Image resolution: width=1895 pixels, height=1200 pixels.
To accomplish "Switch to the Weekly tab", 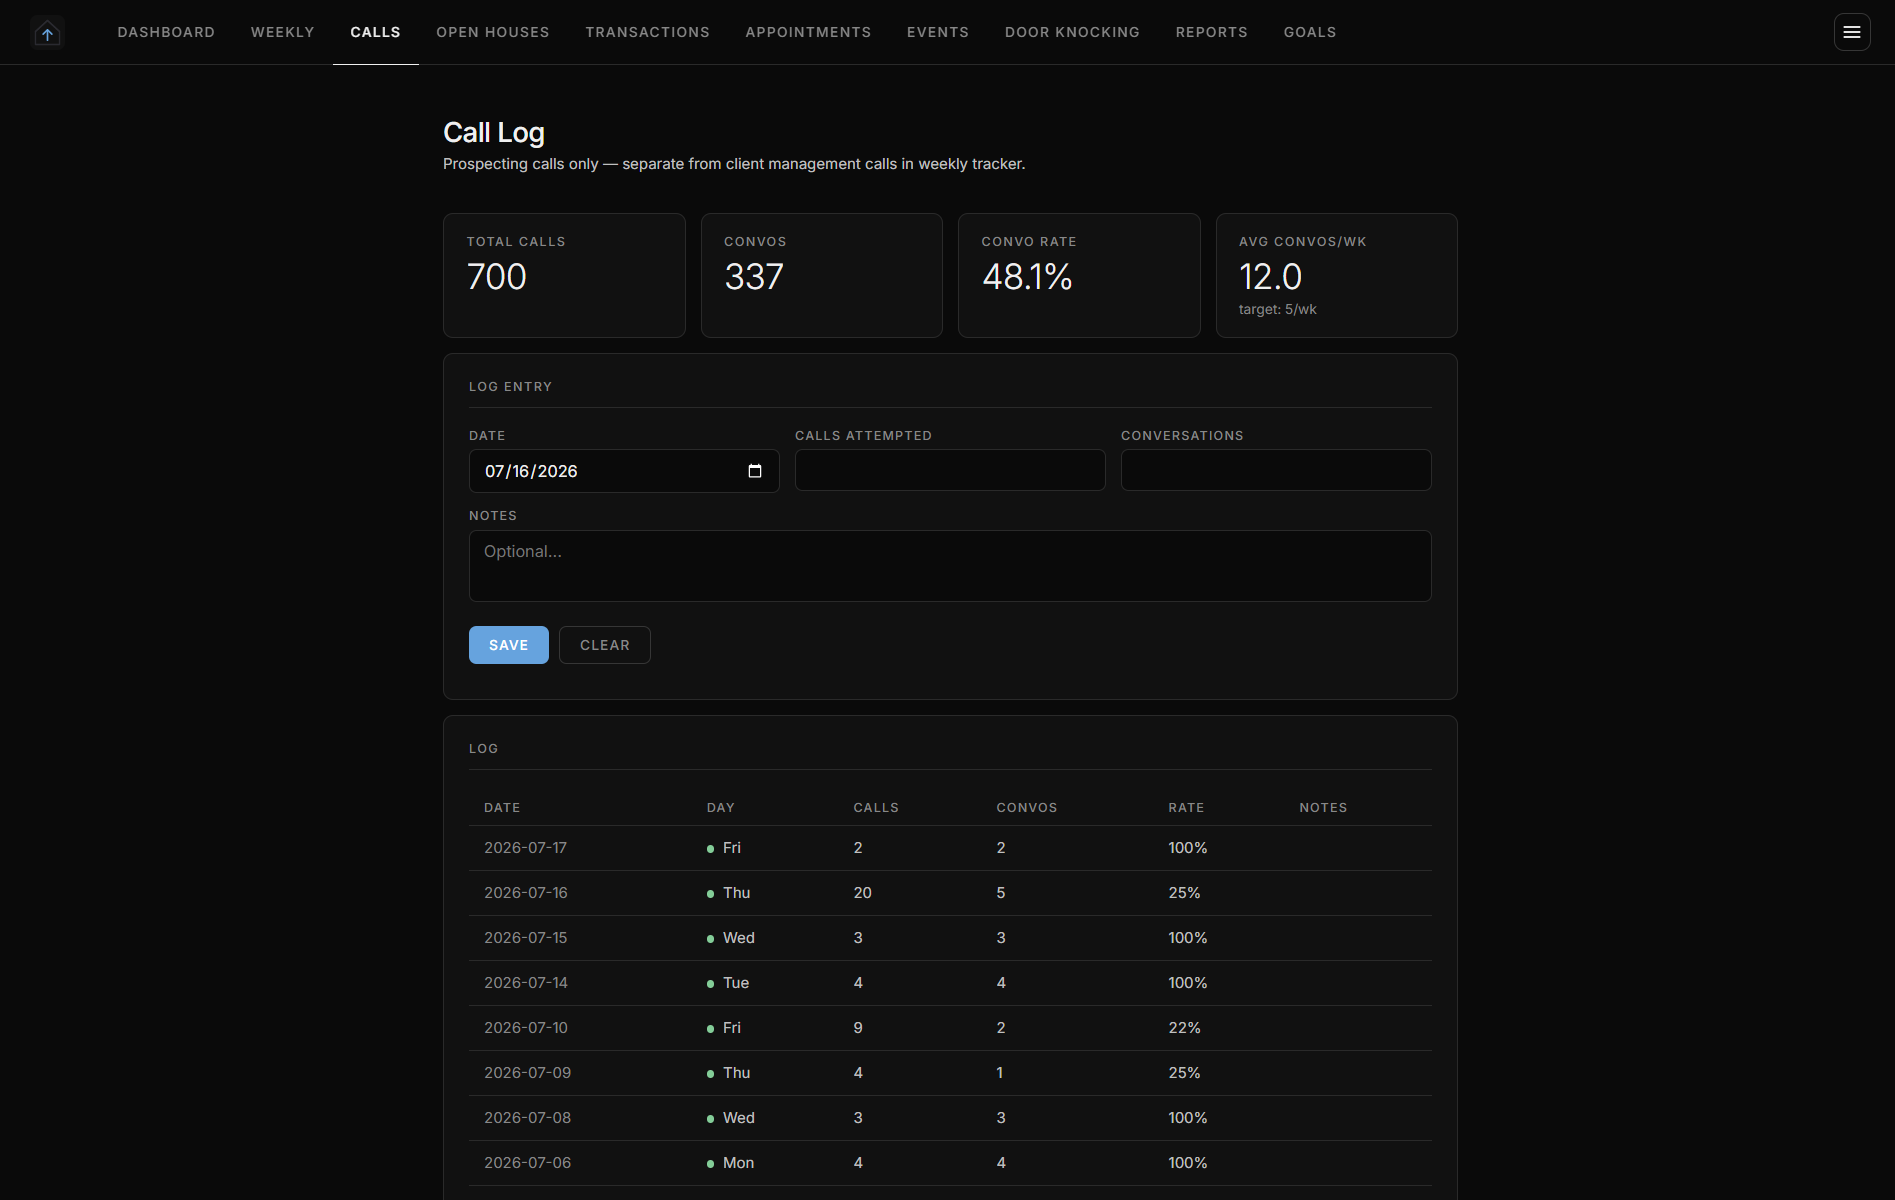I will [x=283, y=32].
